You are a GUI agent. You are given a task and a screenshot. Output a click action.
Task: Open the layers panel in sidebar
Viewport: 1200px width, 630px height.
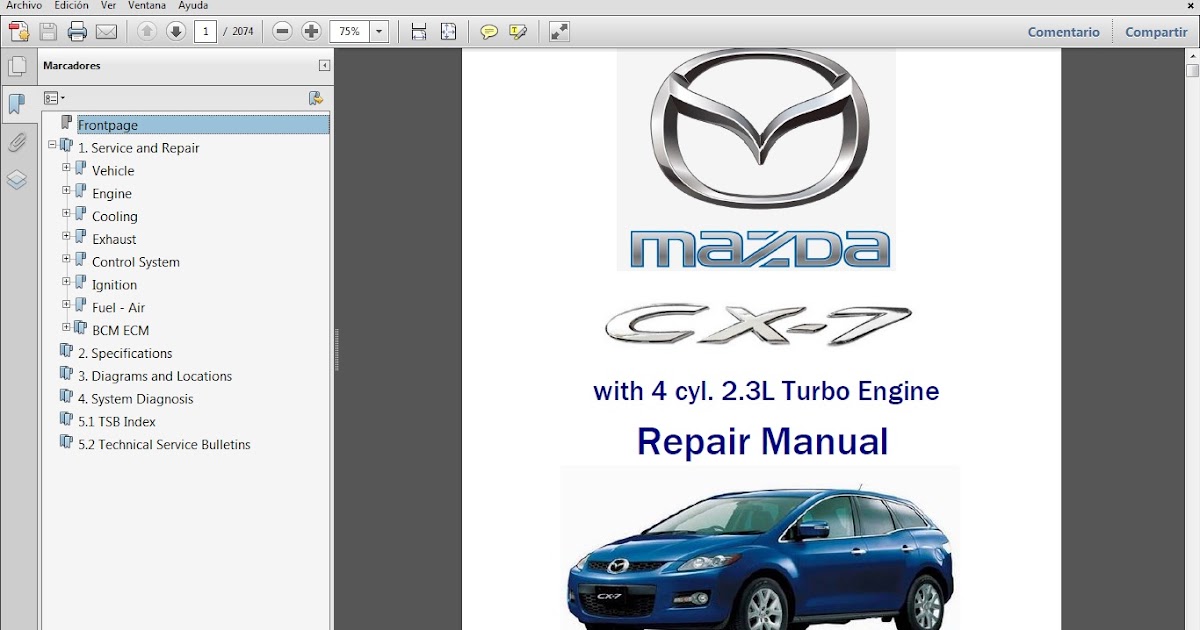pos(16,179)
